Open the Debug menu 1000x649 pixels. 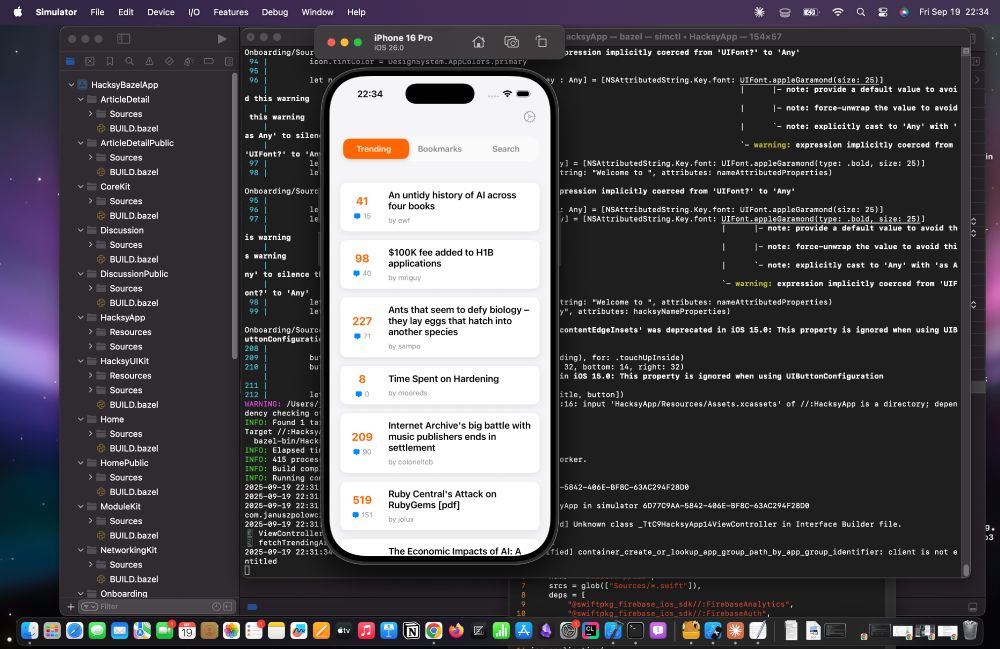[275, 12]
